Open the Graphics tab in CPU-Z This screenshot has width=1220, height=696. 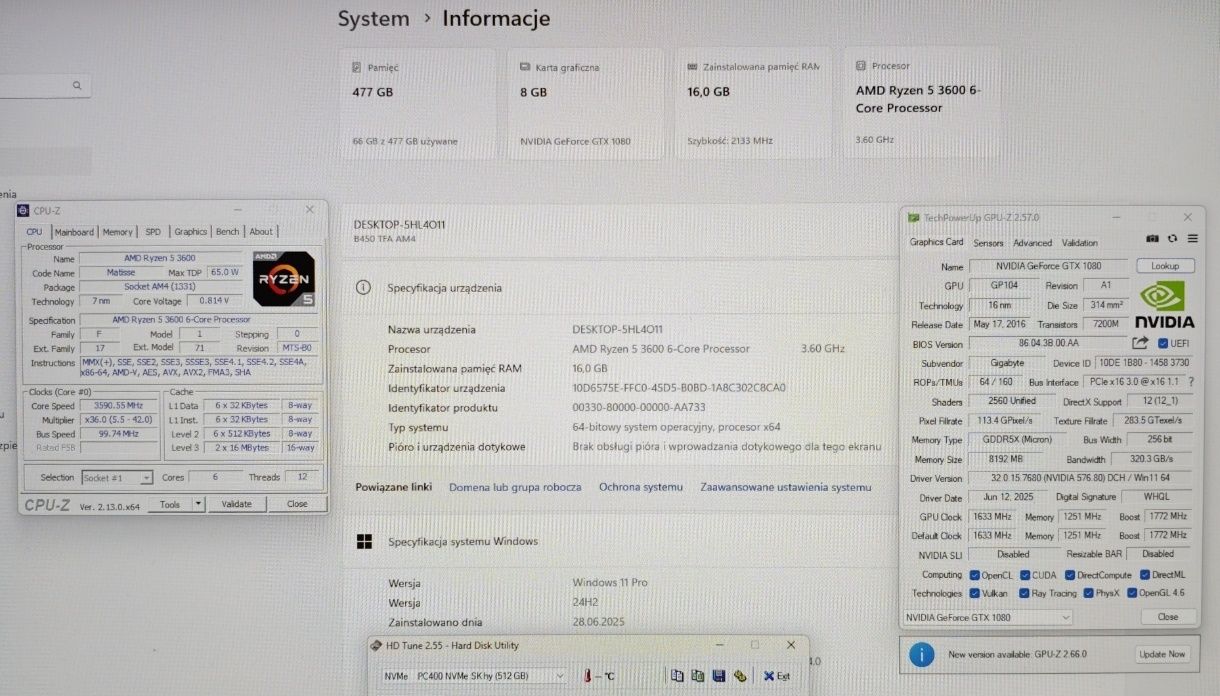pyautogui.click(x=190, y=231)
